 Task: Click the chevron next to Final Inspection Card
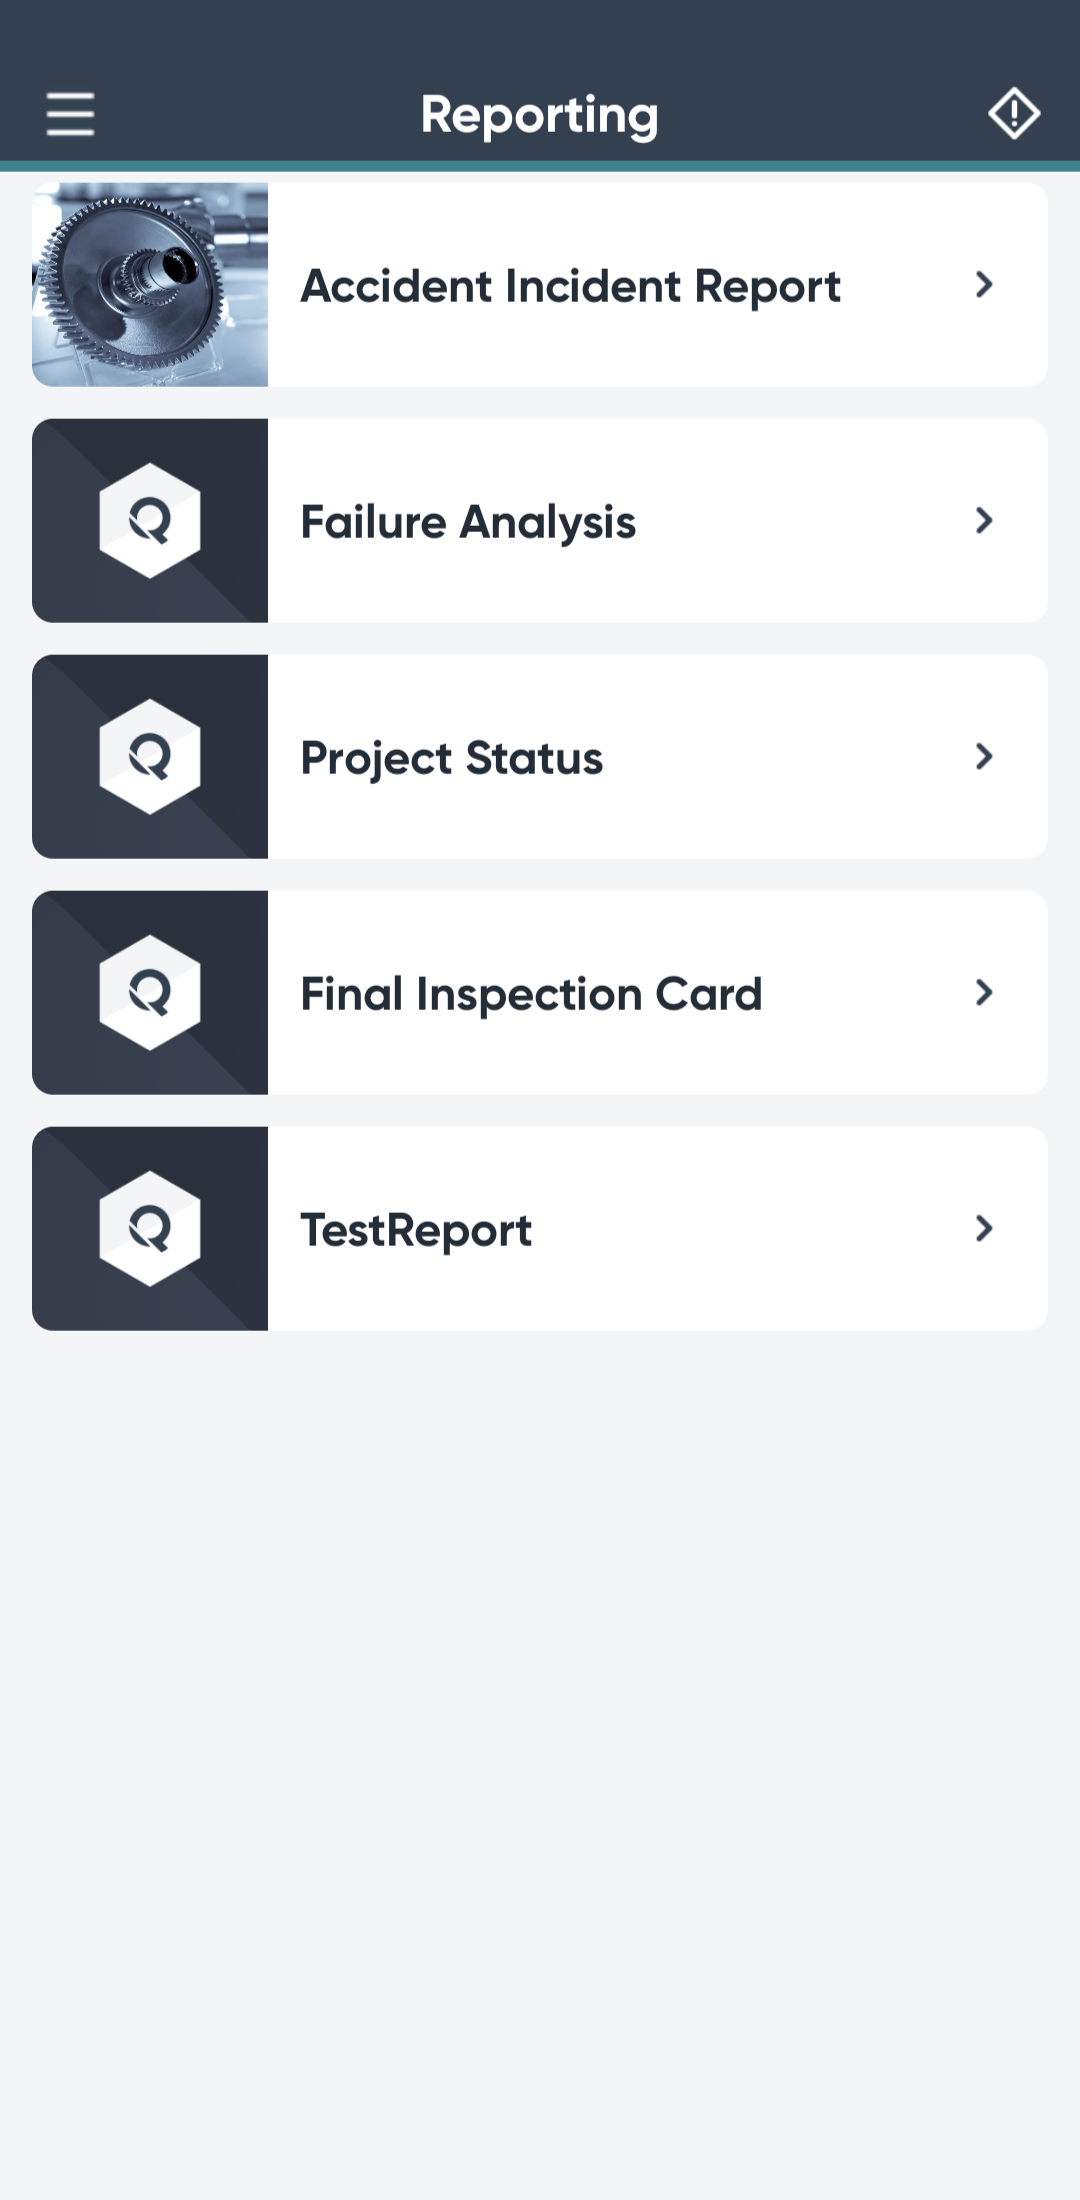[x=984, y=993]
